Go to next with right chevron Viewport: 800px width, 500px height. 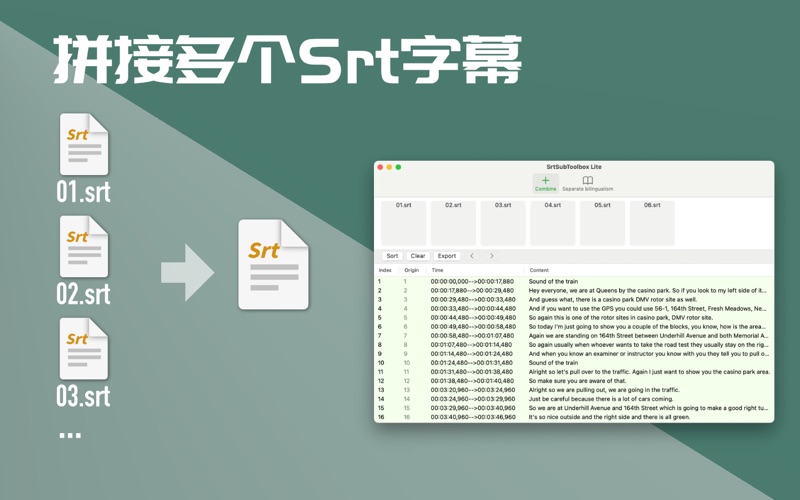click(x=491, y=256)
